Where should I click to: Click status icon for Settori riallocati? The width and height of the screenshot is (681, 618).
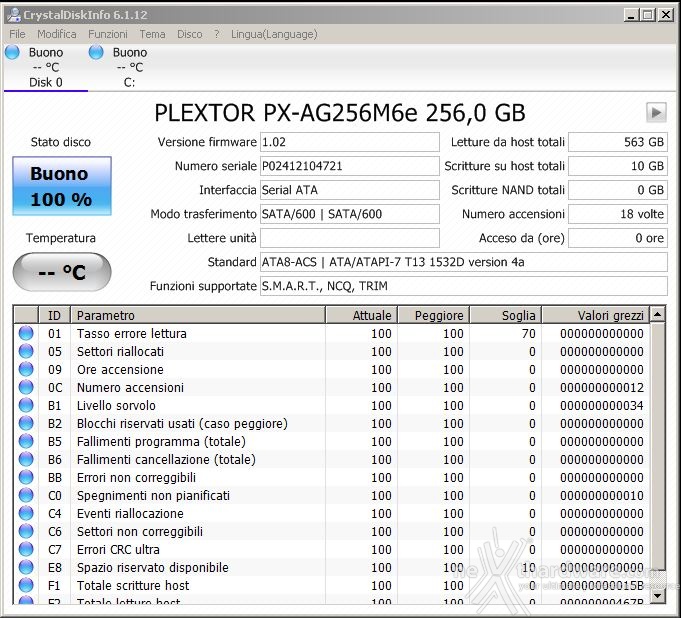(26, 351)
